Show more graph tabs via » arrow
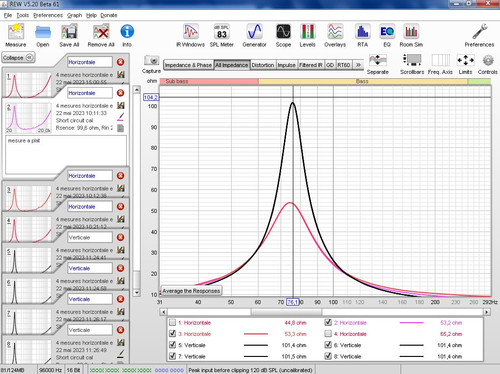The height and width of the screenshot is (374, 500). (x=358, y=65)
